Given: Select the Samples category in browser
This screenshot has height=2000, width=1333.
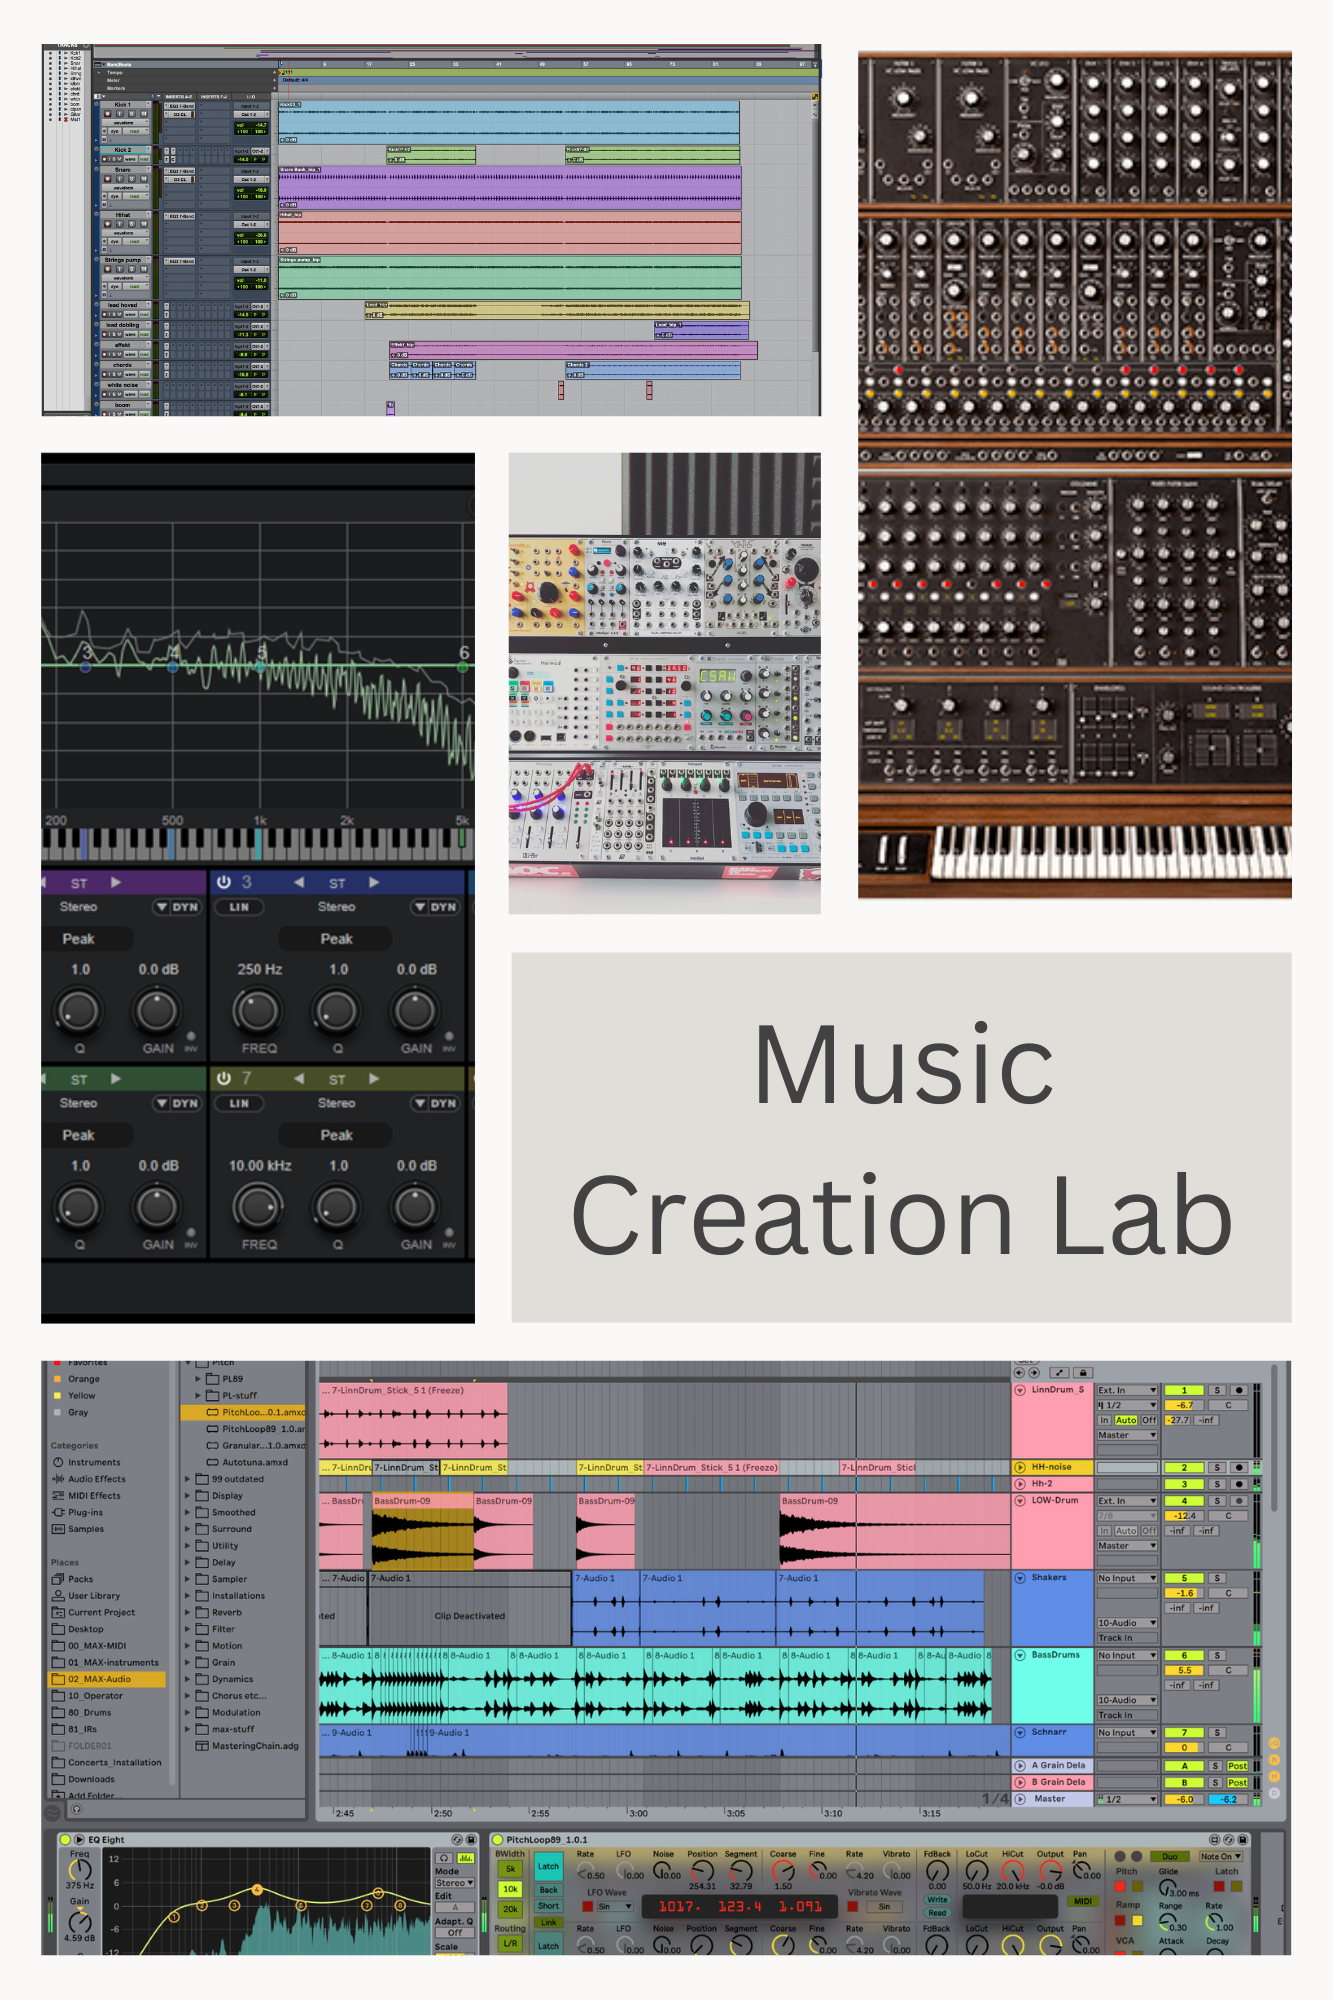Looking at the screenshot, I should (x=85, y=1529).
